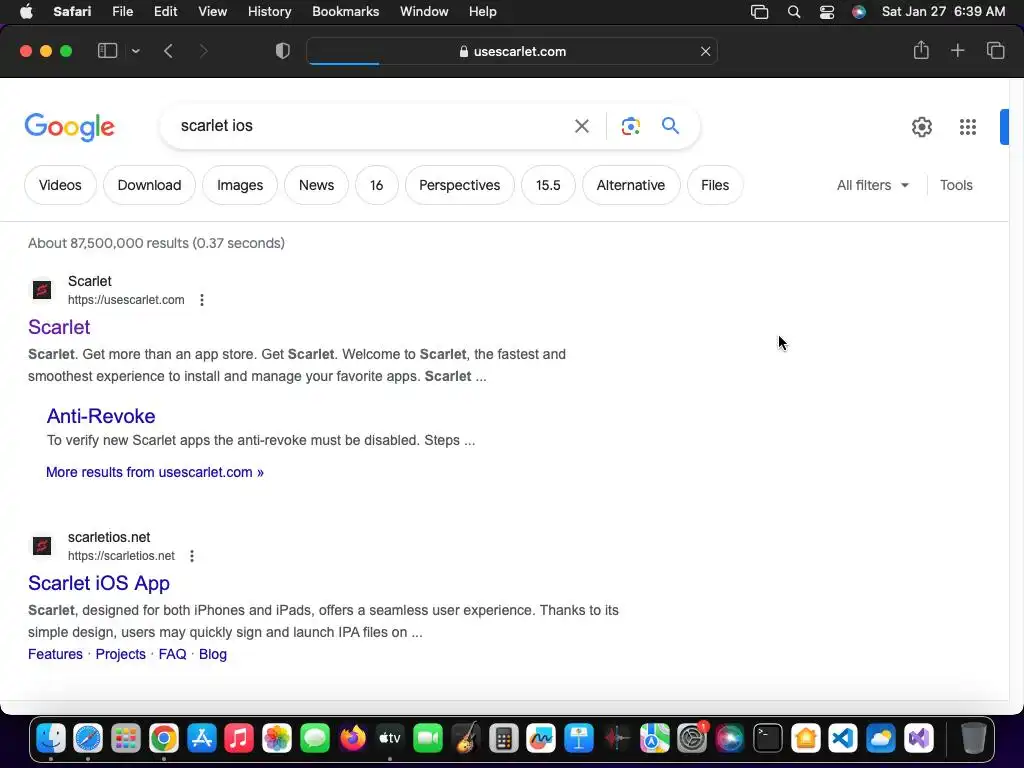Open the Scarlet iOS App result
The image size is (1024, 768).
tap(99, 583)
